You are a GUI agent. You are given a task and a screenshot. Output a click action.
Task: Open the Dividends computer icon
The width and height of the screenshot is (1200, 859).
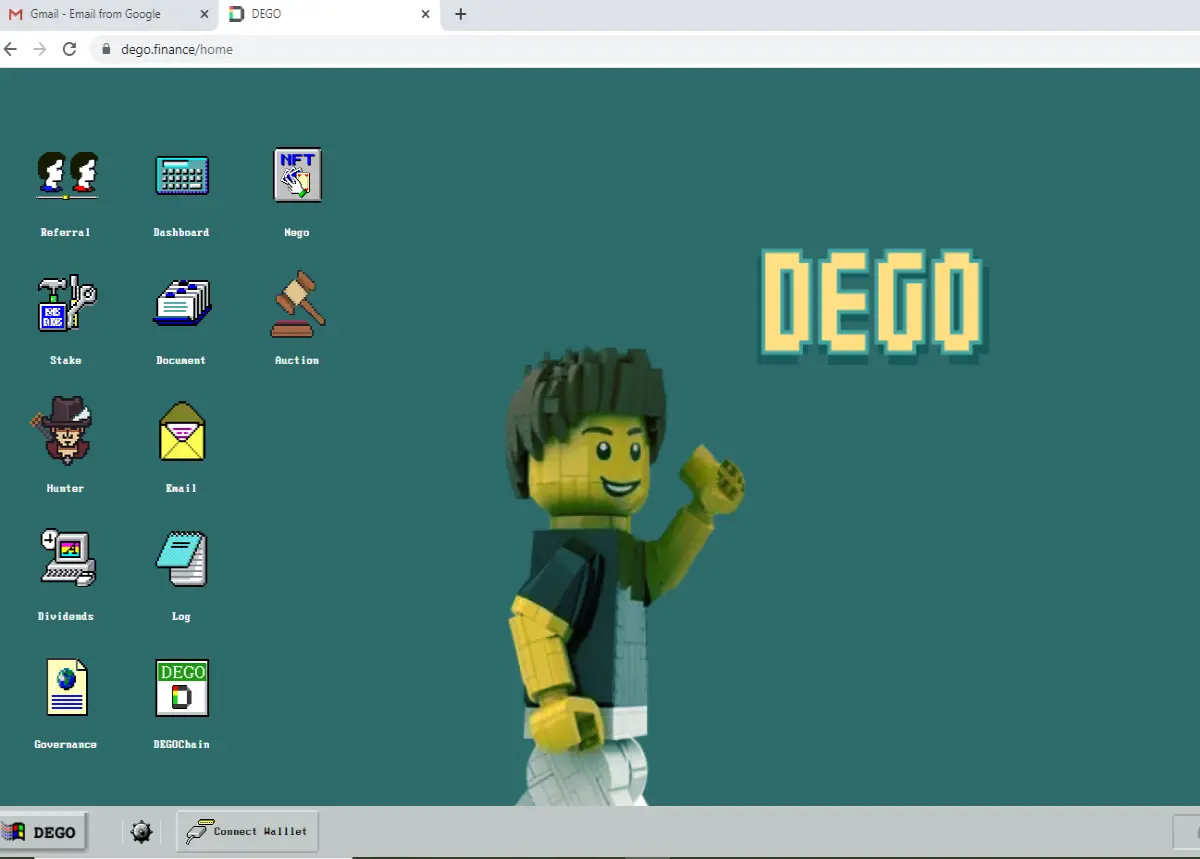pyautogui.click(x=67, y=558)
